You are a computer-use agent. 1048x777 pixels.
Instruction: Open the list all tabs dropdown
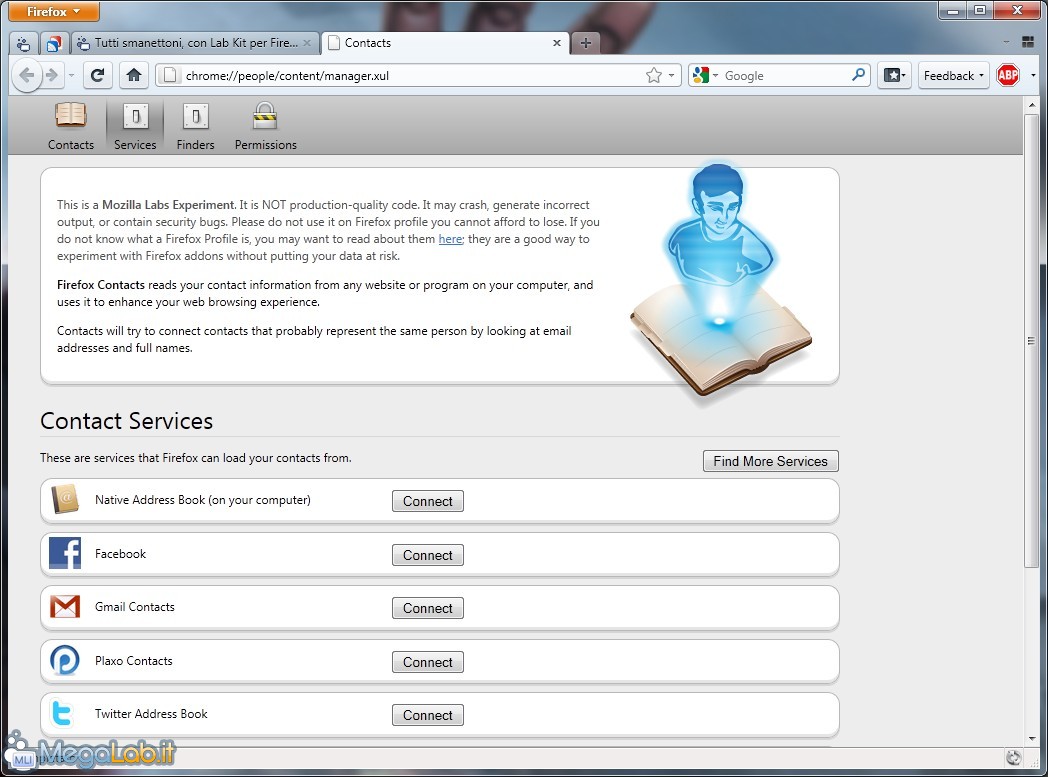[1006, 42]
